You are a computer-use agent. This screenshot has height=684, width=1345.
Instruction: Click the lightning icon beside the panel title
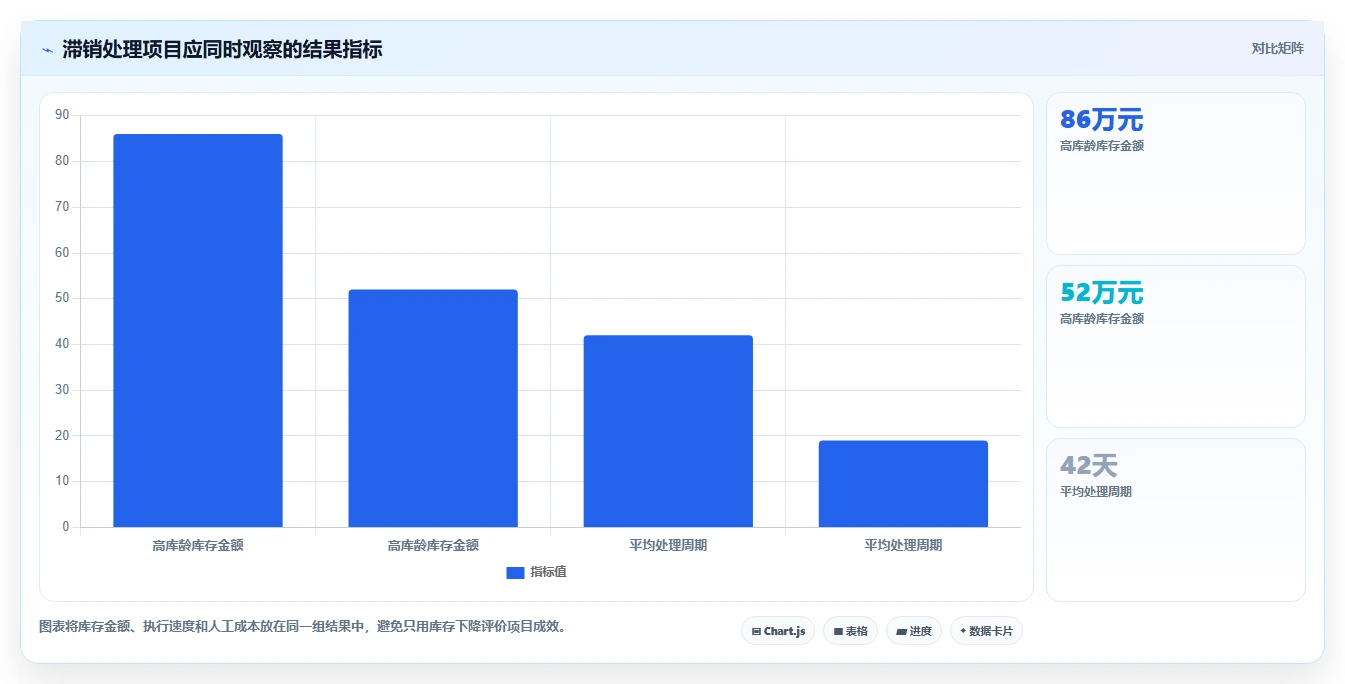(x=47, y=49)
